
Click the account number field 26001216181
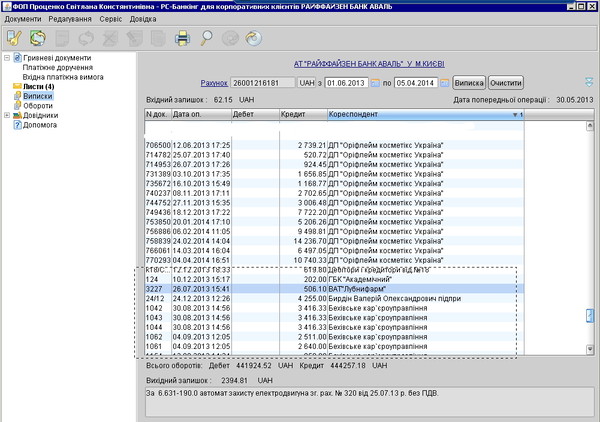coord(263,83)
